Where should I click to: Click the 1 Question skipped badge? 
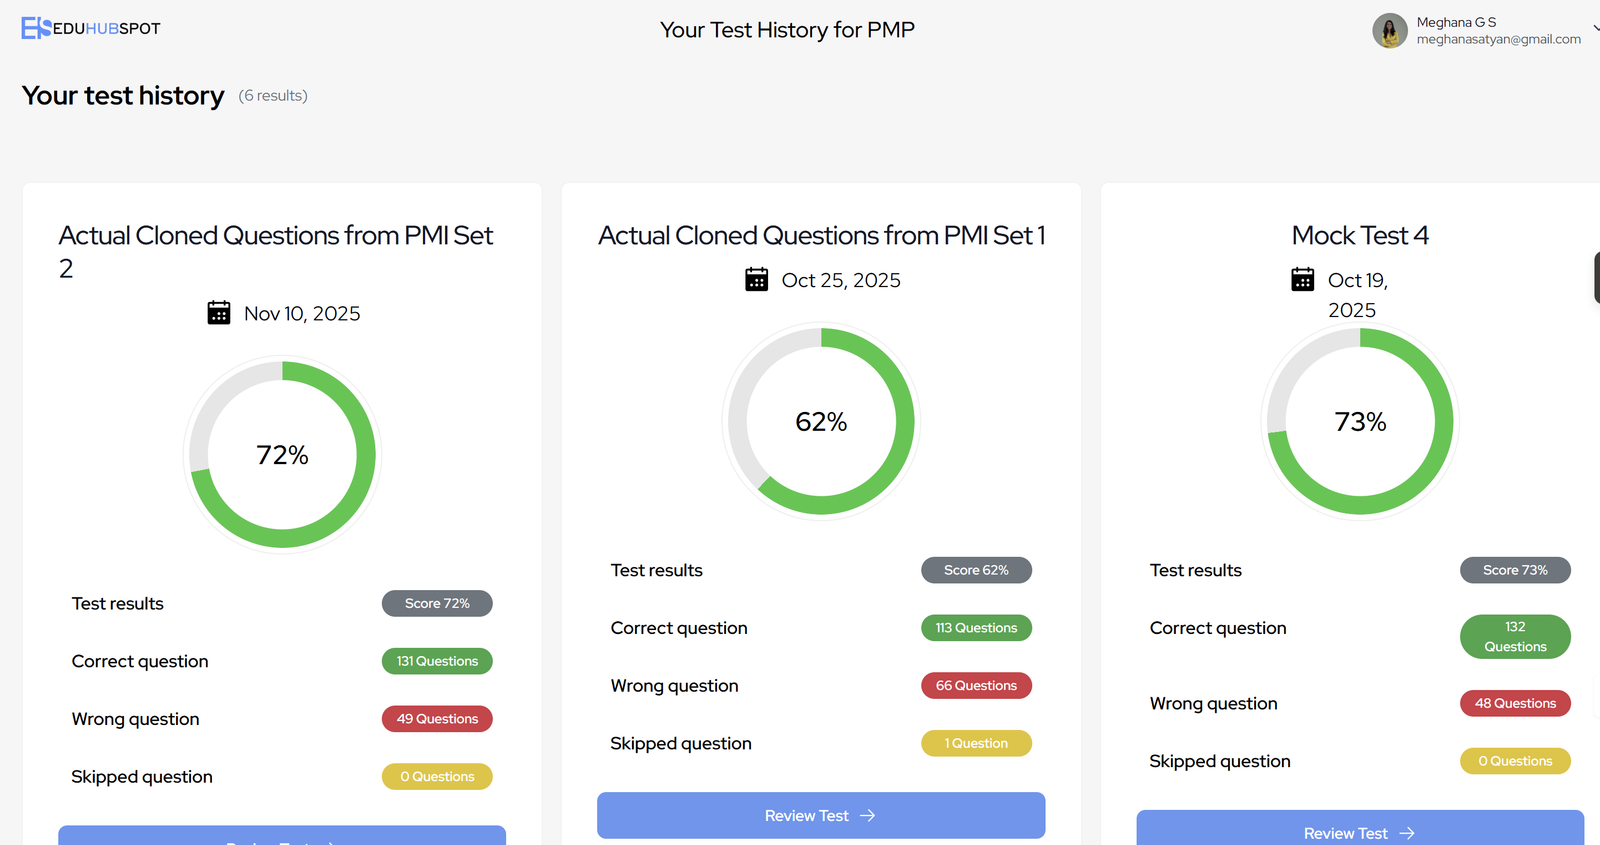tap(976, 743)
